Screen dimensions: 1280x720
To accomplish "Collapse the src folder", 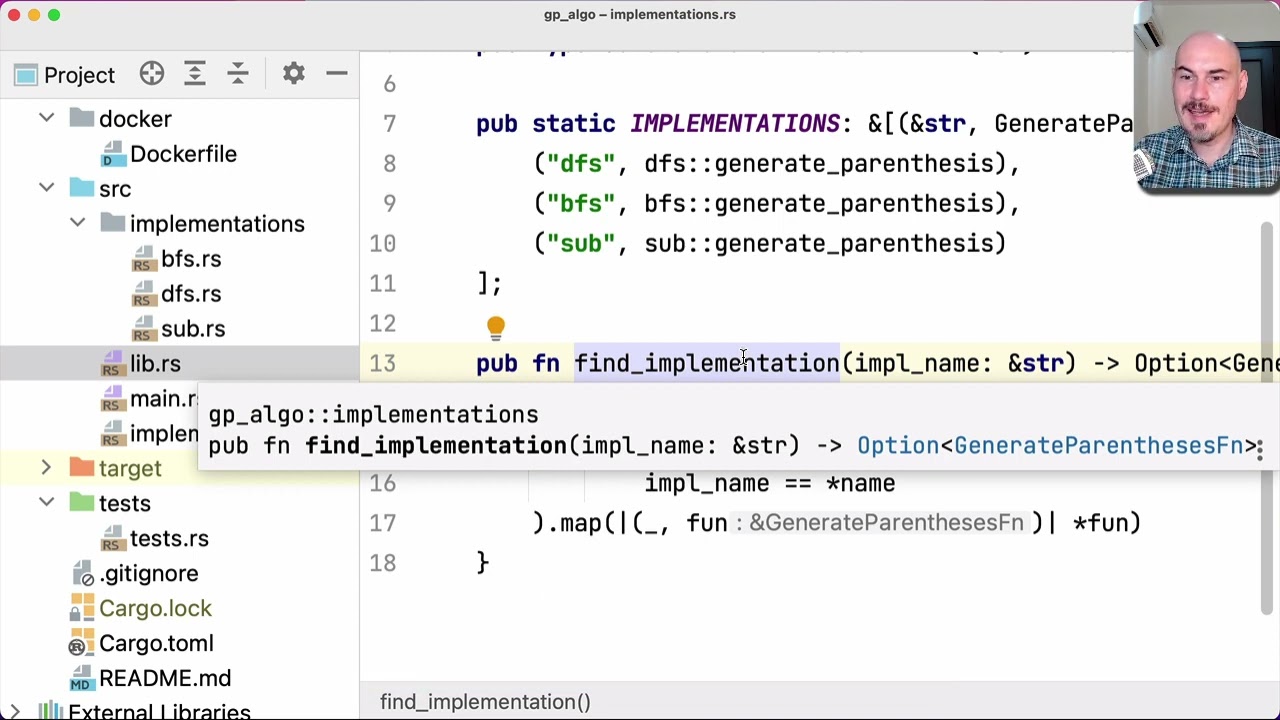I will 47,189.
